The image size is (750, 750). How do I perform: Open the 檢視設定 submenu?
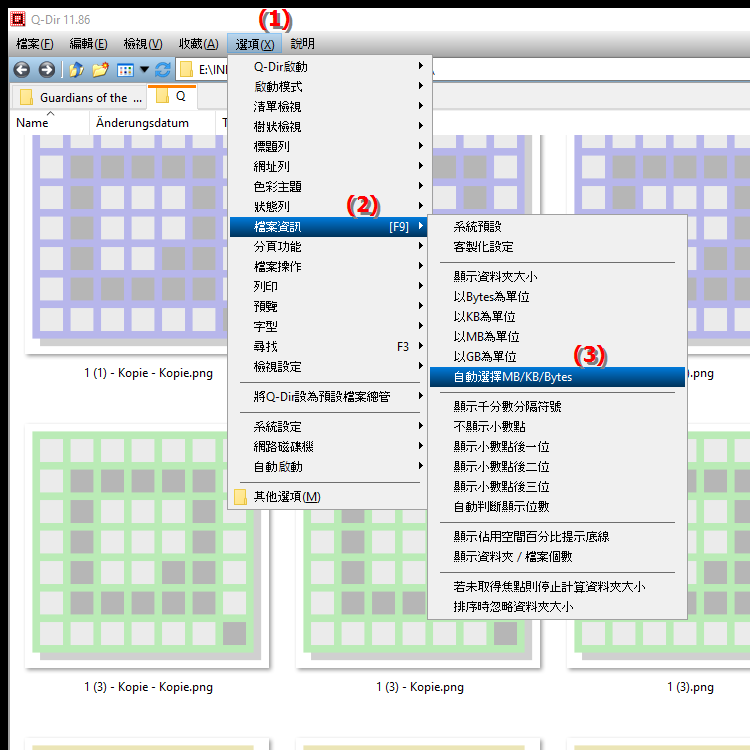(330, 367)
